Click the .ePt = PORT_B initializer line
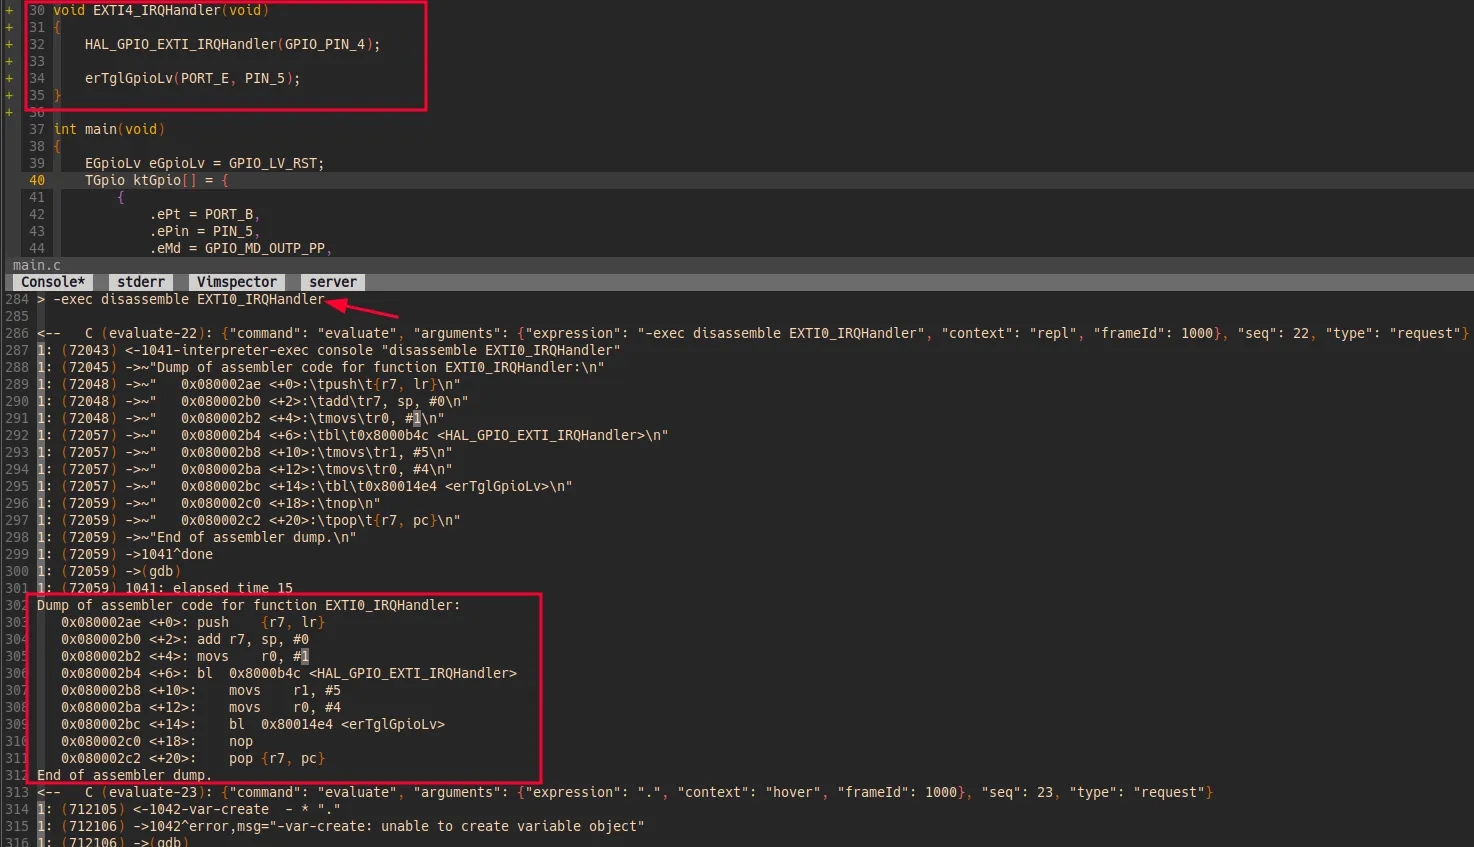1474x847 pixels. pyautogui.click(x=204, y=214)
